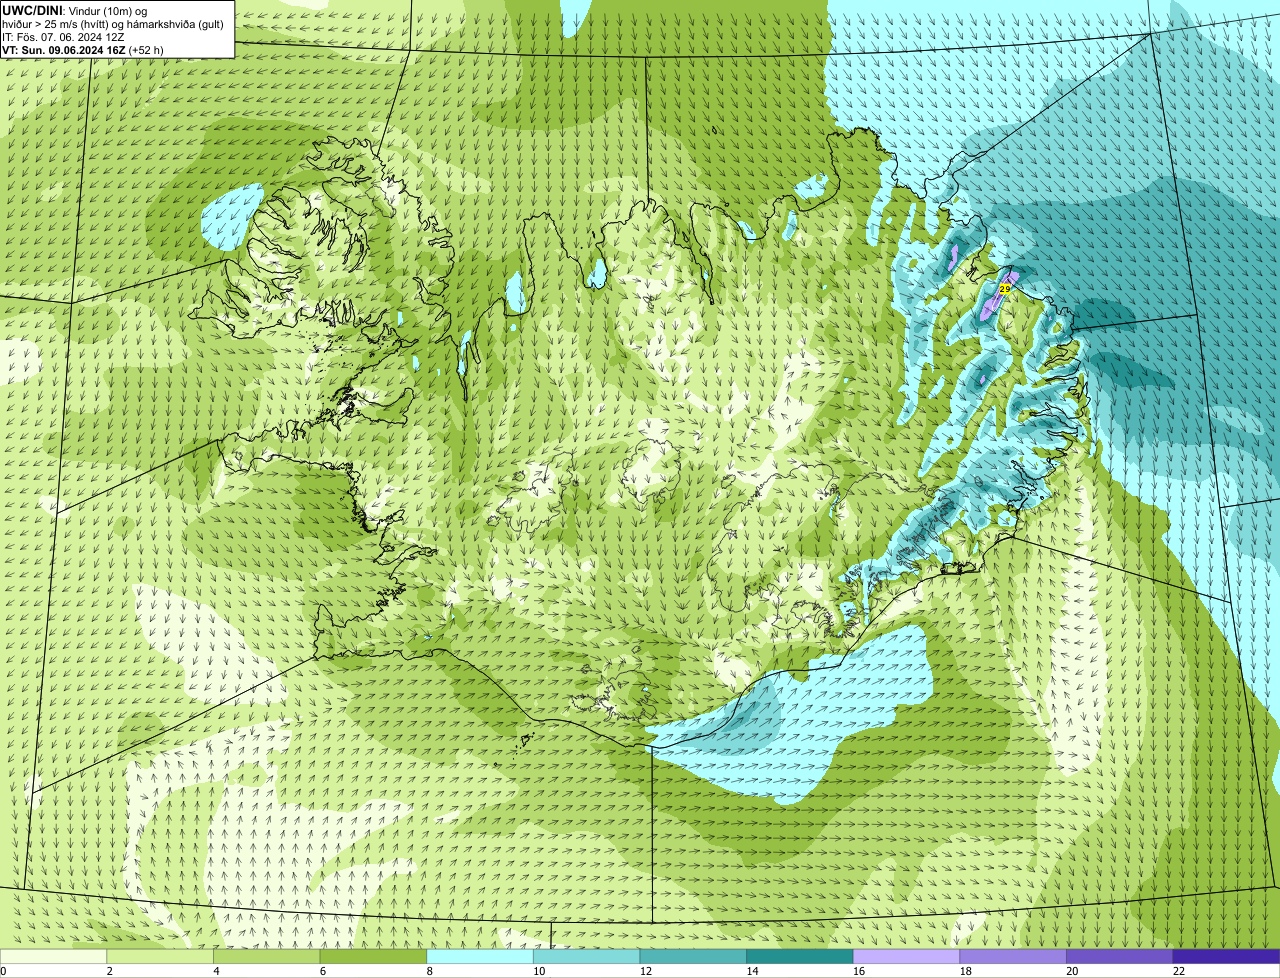This screenshot has width=1280, height=978.
Task: Click the legend number 10
Action: point(539,970)
